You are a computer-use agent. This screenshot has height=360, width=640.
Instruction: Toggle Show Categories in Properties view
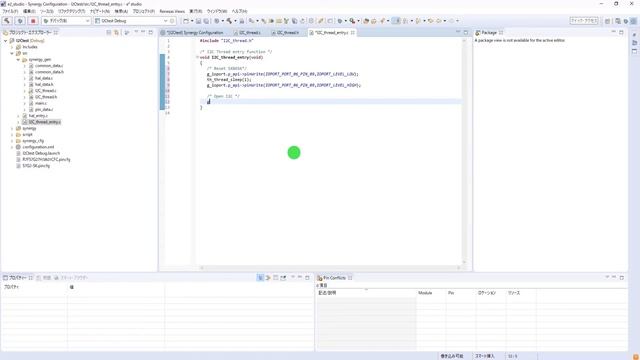point(260,278)
